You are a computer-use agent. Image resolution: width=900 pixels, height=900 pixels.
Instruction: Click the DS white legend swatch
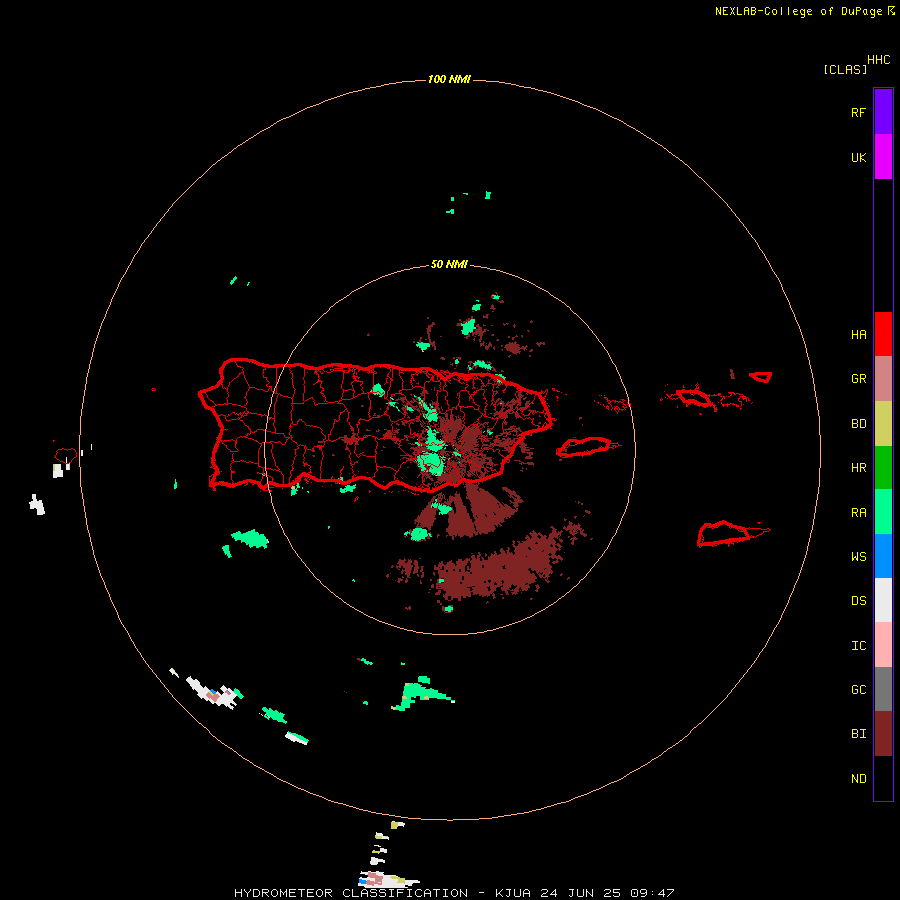883,600
